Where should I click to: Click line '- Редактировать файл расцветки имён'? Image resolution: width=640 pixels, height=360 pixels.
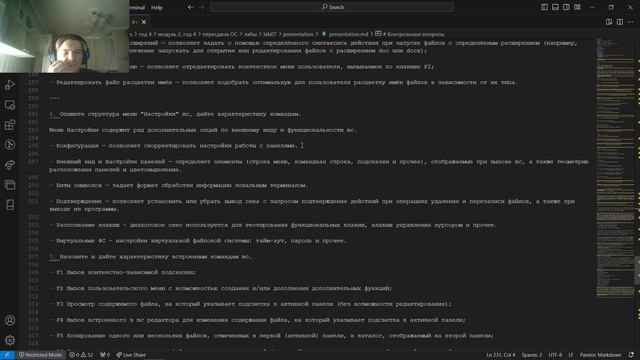(x=283, y=82)
